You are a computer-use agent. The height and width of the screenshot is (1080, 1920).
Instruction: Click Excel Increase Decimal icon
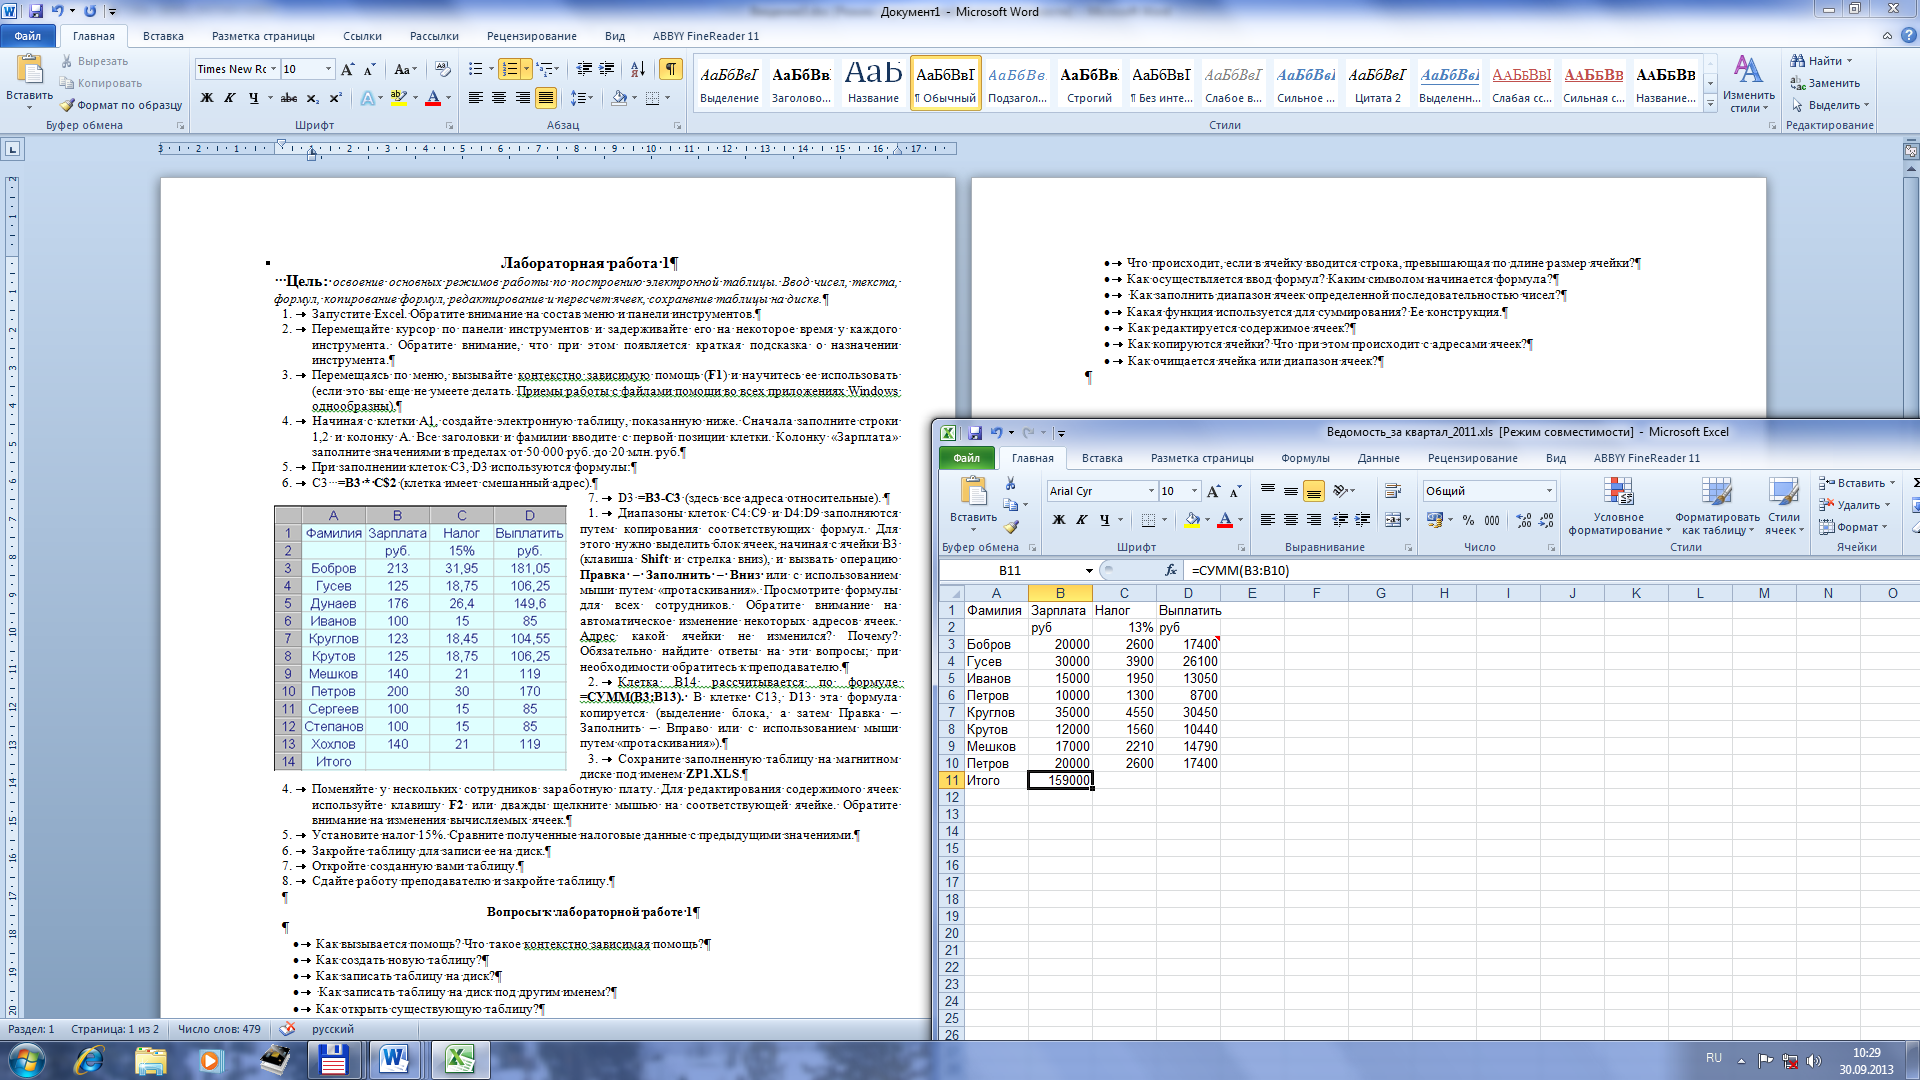(1523, 520)
